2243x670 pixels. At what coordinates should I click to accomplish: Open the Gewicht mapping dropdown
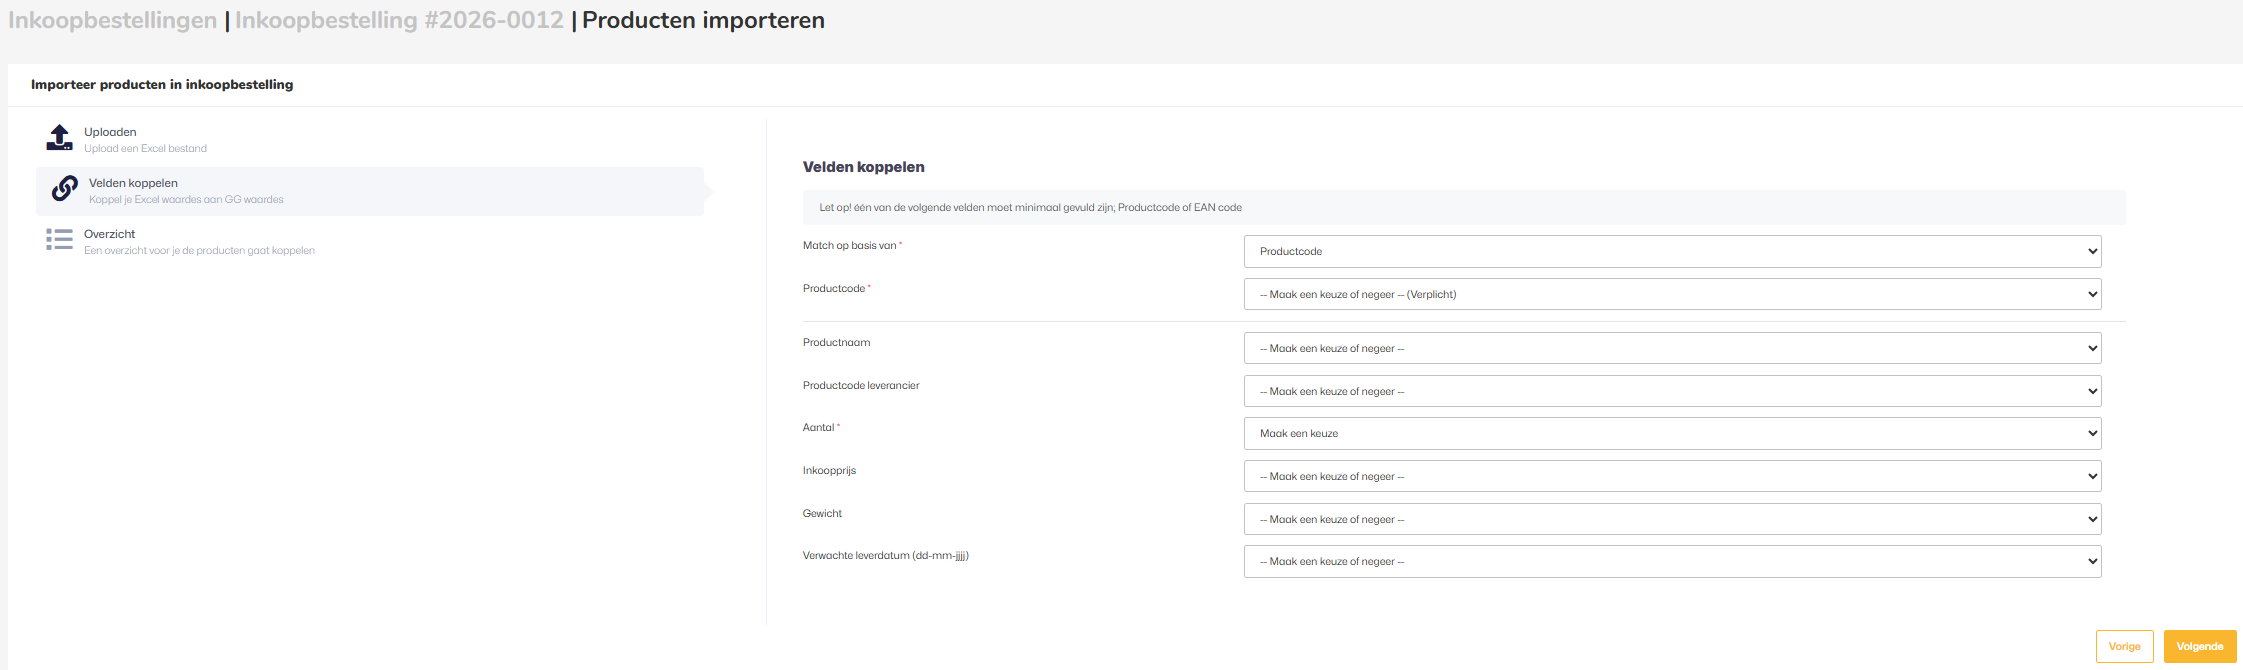1672,520
